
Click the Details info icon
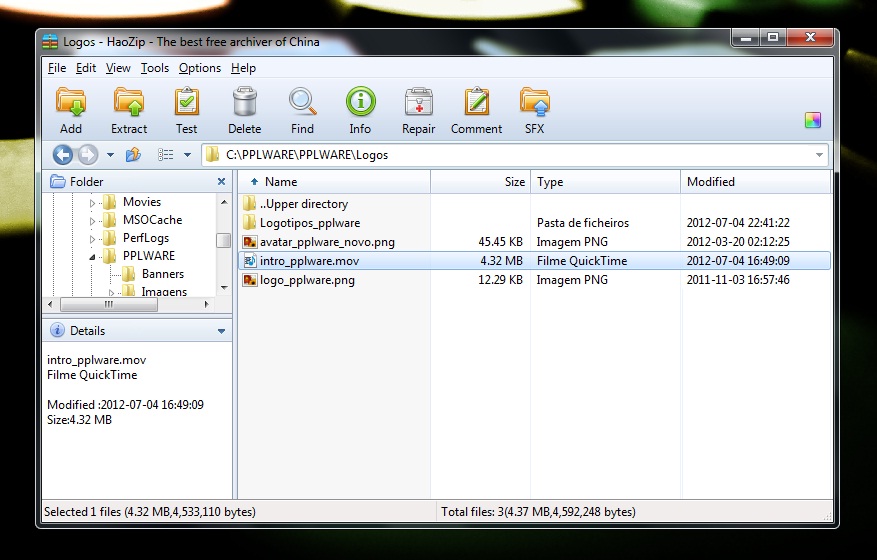(57, 330)
